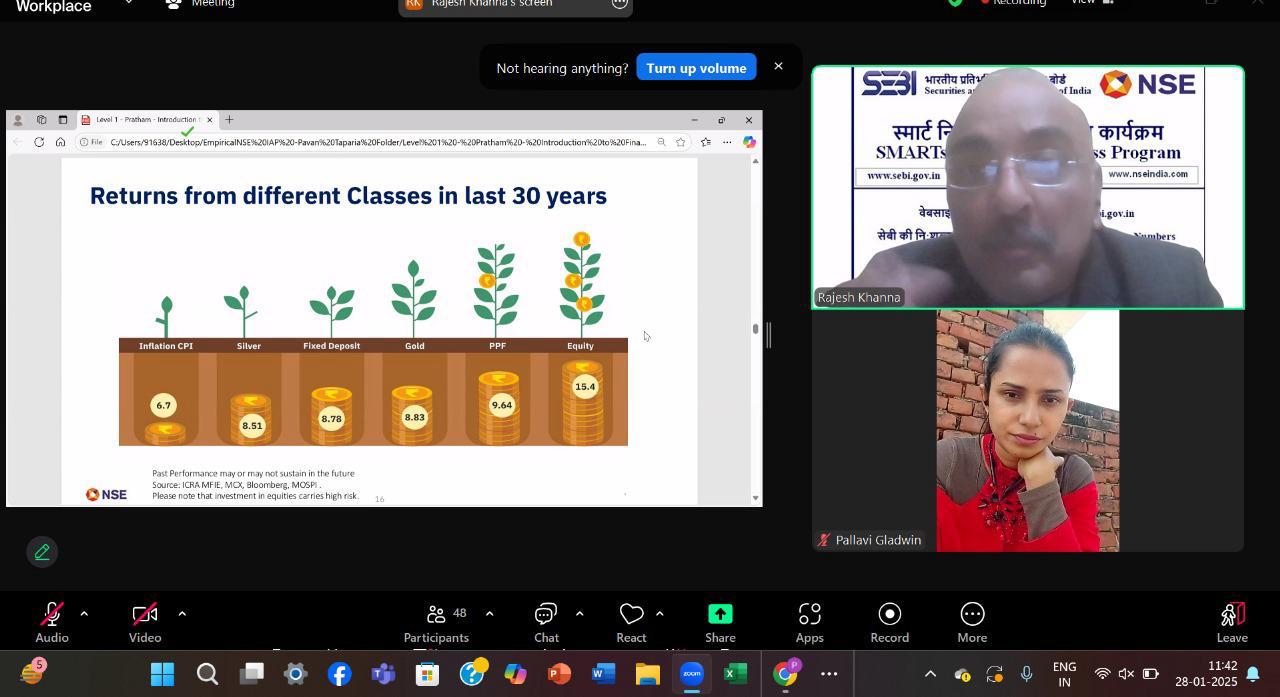Start video with the Video button
Screen dimensions: 1280x697
pos(145,622)
